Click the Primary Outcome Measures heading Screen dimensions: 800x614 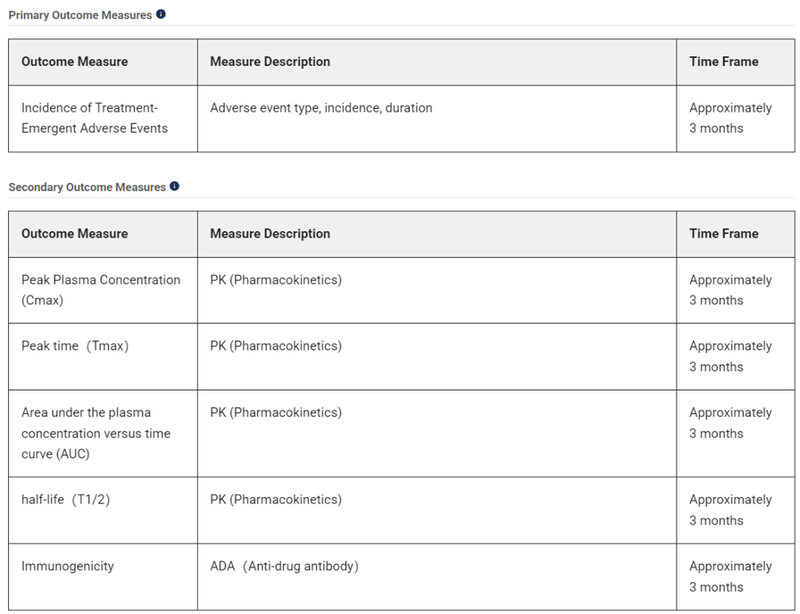click(x=80, y=15)
